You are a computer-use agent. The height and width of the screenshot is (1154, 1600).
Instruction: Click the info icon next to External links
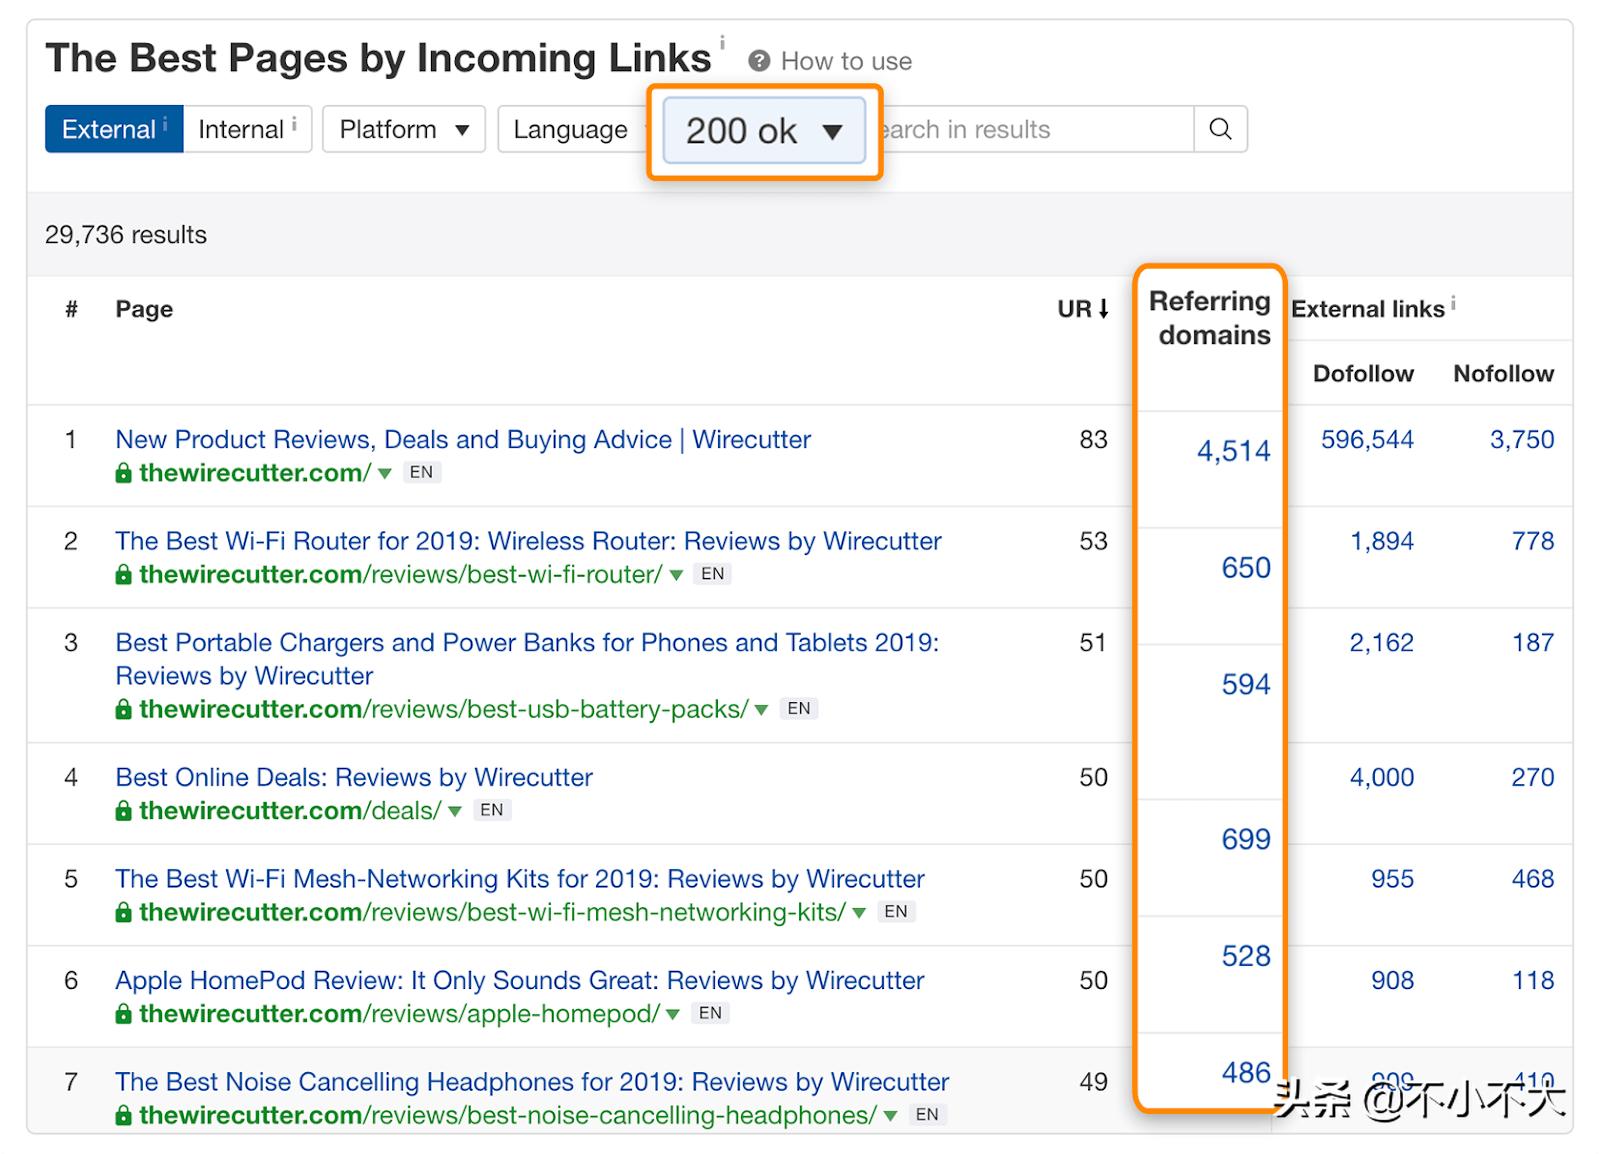(1453, 302)
